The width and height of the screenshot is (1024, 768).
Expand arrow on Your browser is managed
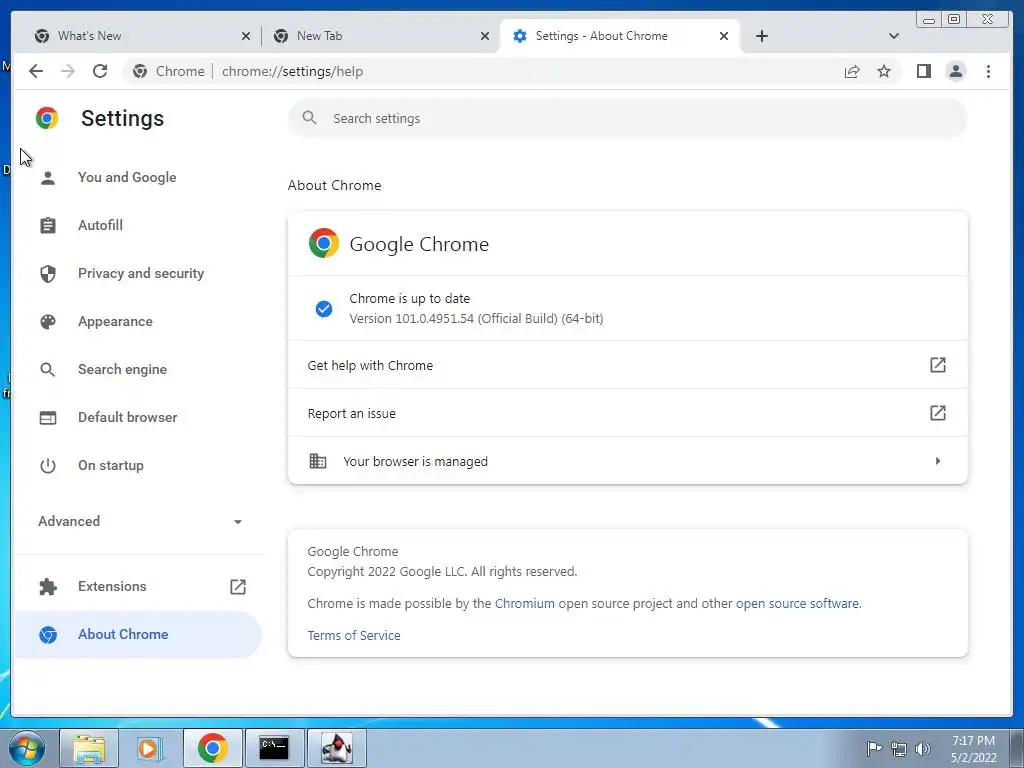pos(938,461)
